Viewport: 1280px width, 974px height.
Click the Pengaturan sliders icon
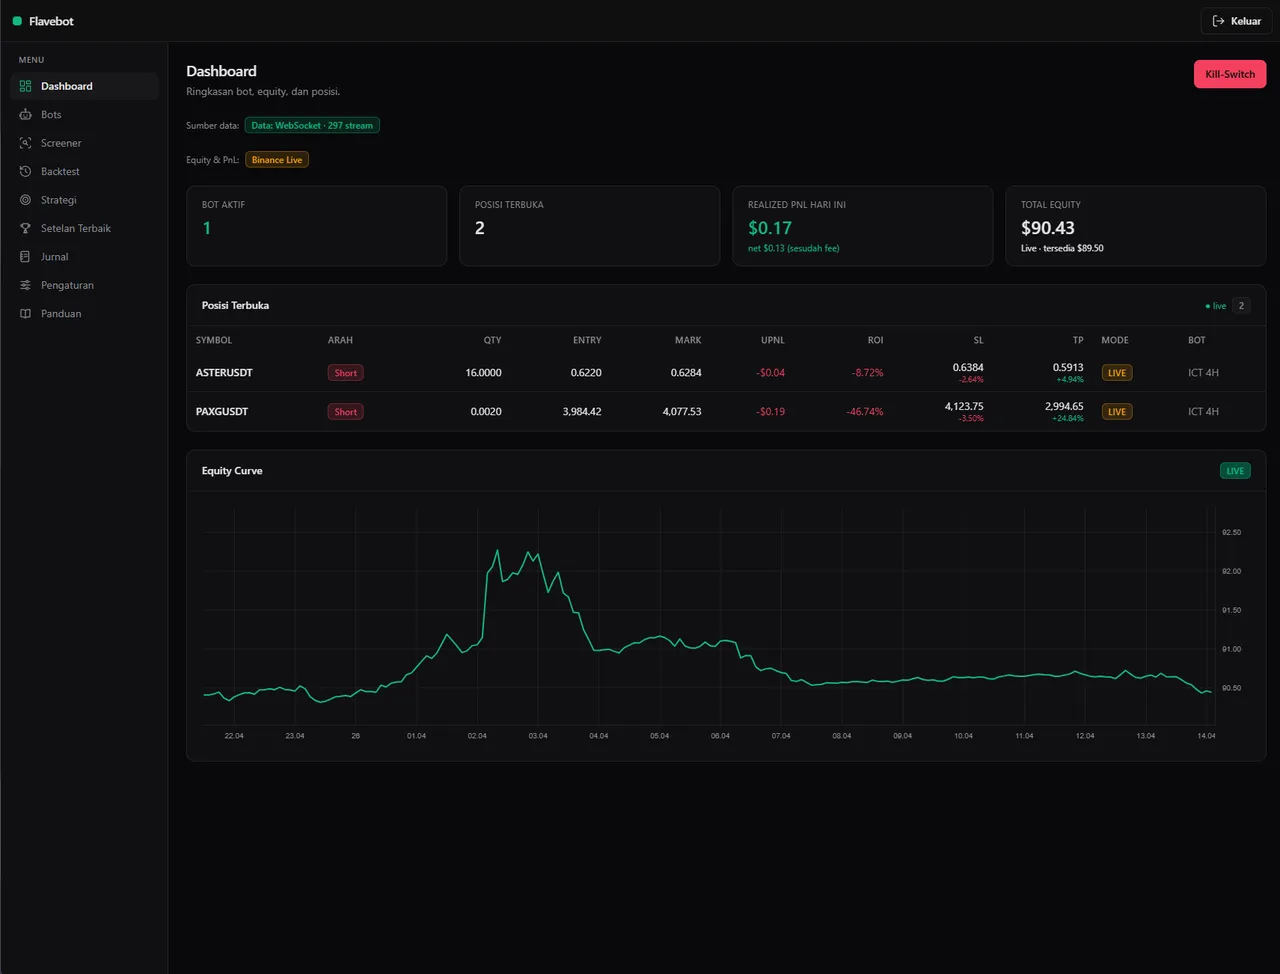[26, 285]
